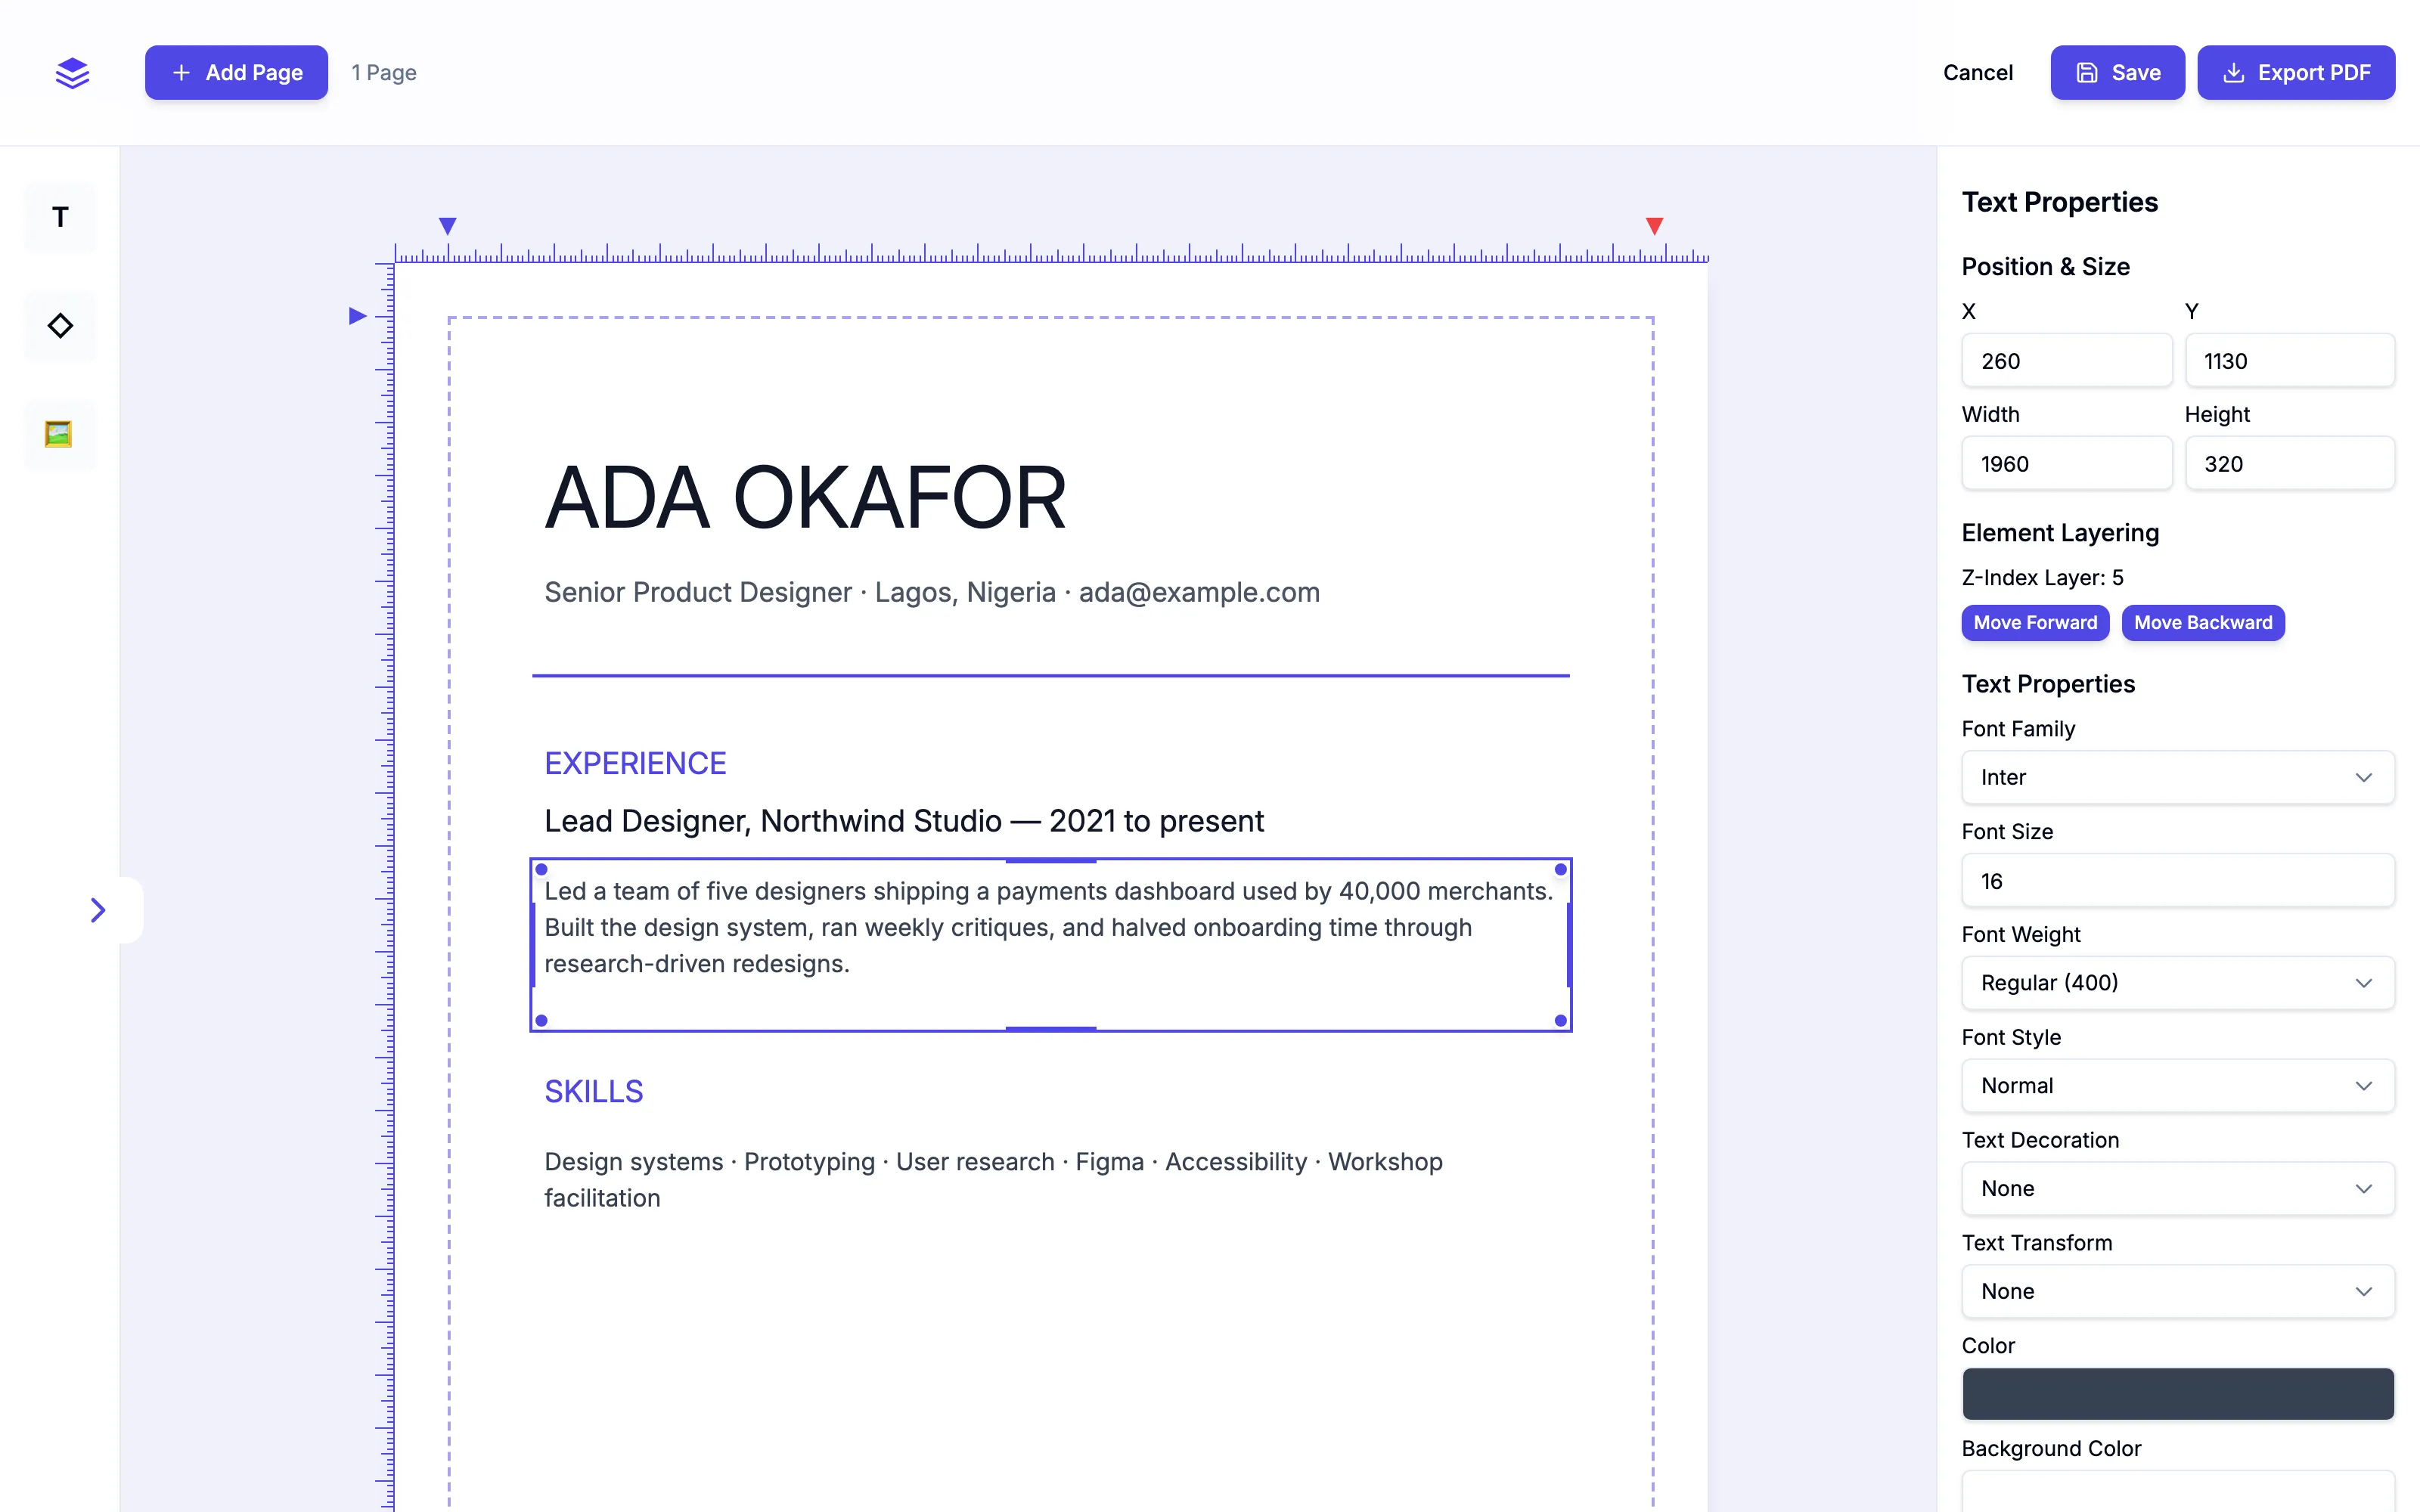Viewport: 2420px width, 1512px height.
Task: Click the X position field
Action: click(2066, 361)
